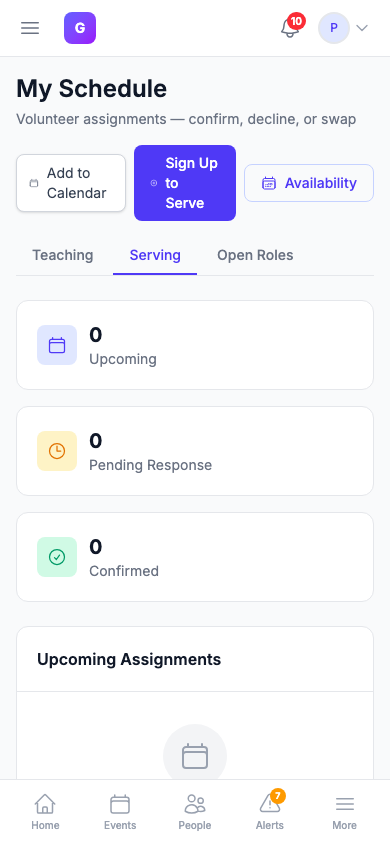
Task: Expand the More menu in bottom bar
Action: pos(344,812)
